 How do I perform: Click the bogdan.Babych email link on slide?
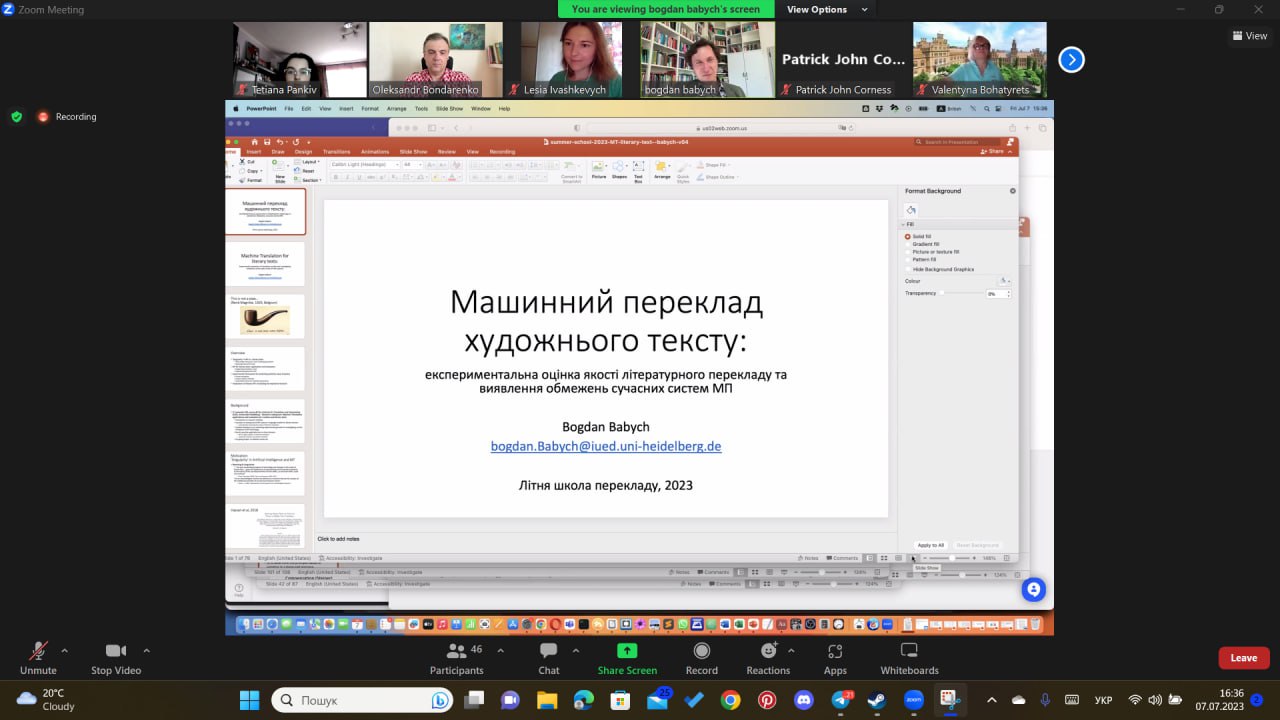point(605,447)
